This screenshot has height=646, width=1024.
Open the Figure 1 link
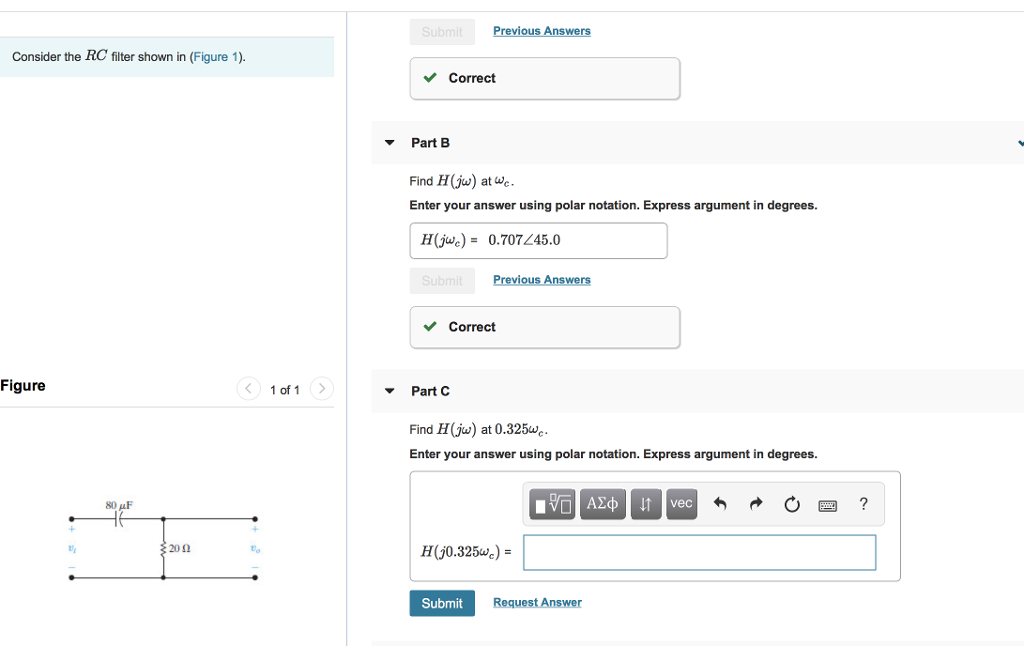click(215, 56)
